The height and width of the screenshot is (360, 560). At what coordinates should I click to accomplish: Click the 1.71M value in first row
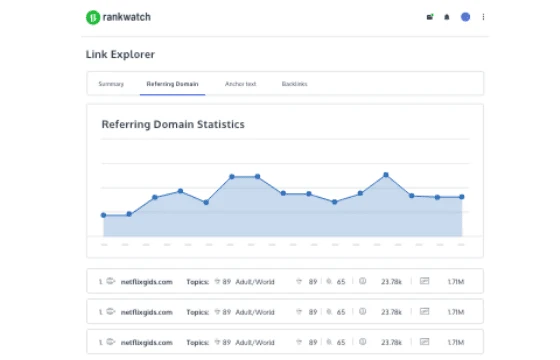coord(456,282)
